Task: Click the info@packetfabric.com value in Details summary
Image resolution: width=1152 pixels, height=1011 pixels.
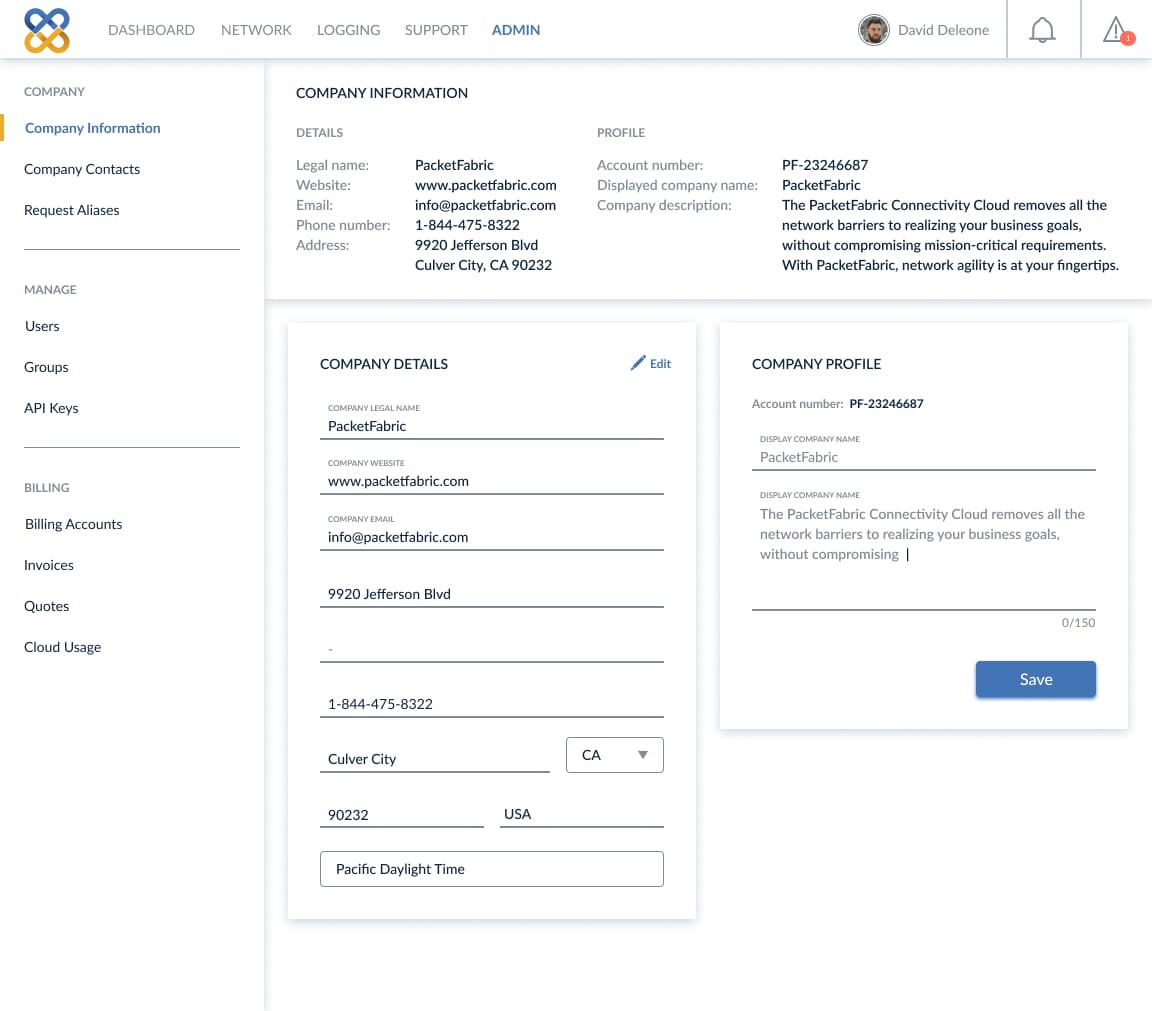Action: point(485,205)
